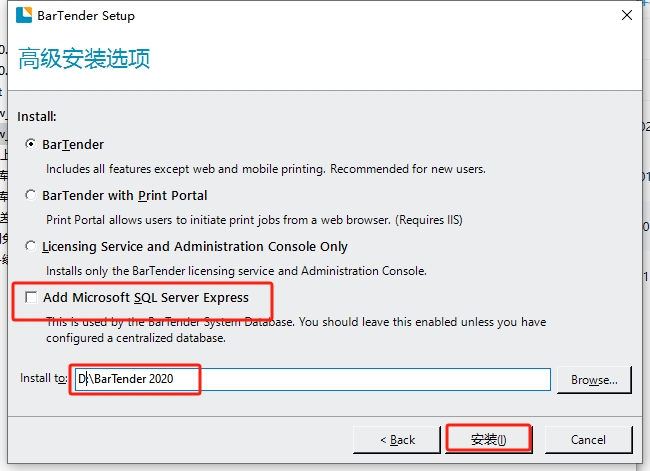Click the "BarTender Setup" title bar text
The width and height of the screenshot is (650, 471).
pos(86,16)
